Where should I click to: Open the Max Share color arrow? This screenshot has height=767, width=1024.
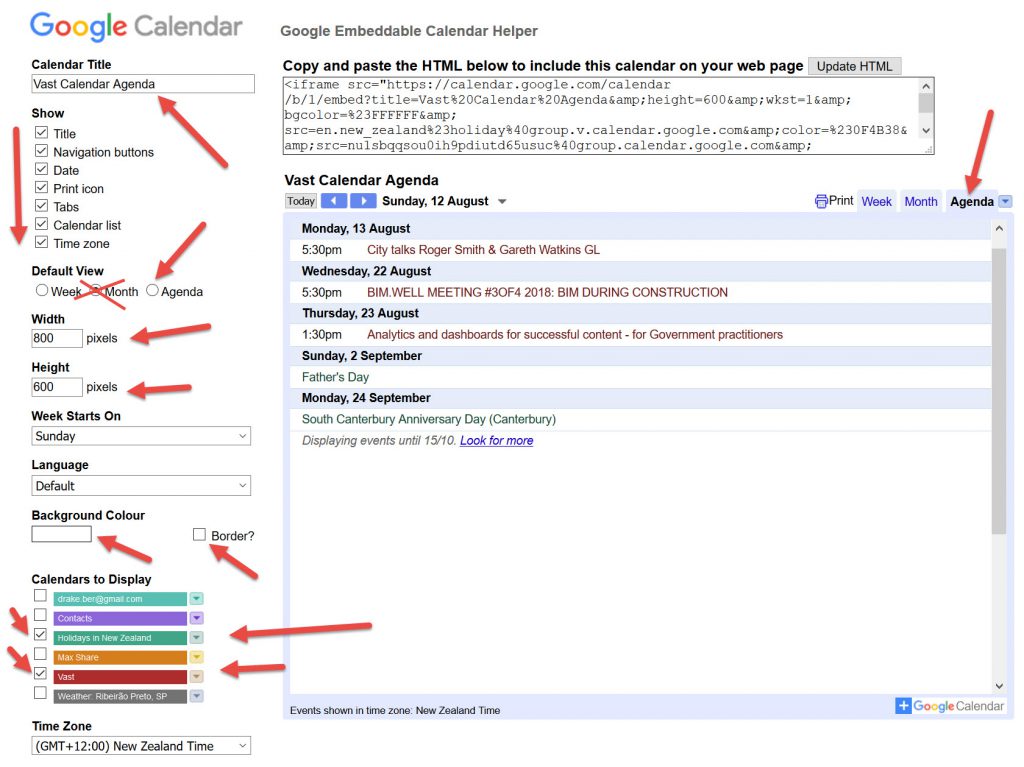click(197, 658)
